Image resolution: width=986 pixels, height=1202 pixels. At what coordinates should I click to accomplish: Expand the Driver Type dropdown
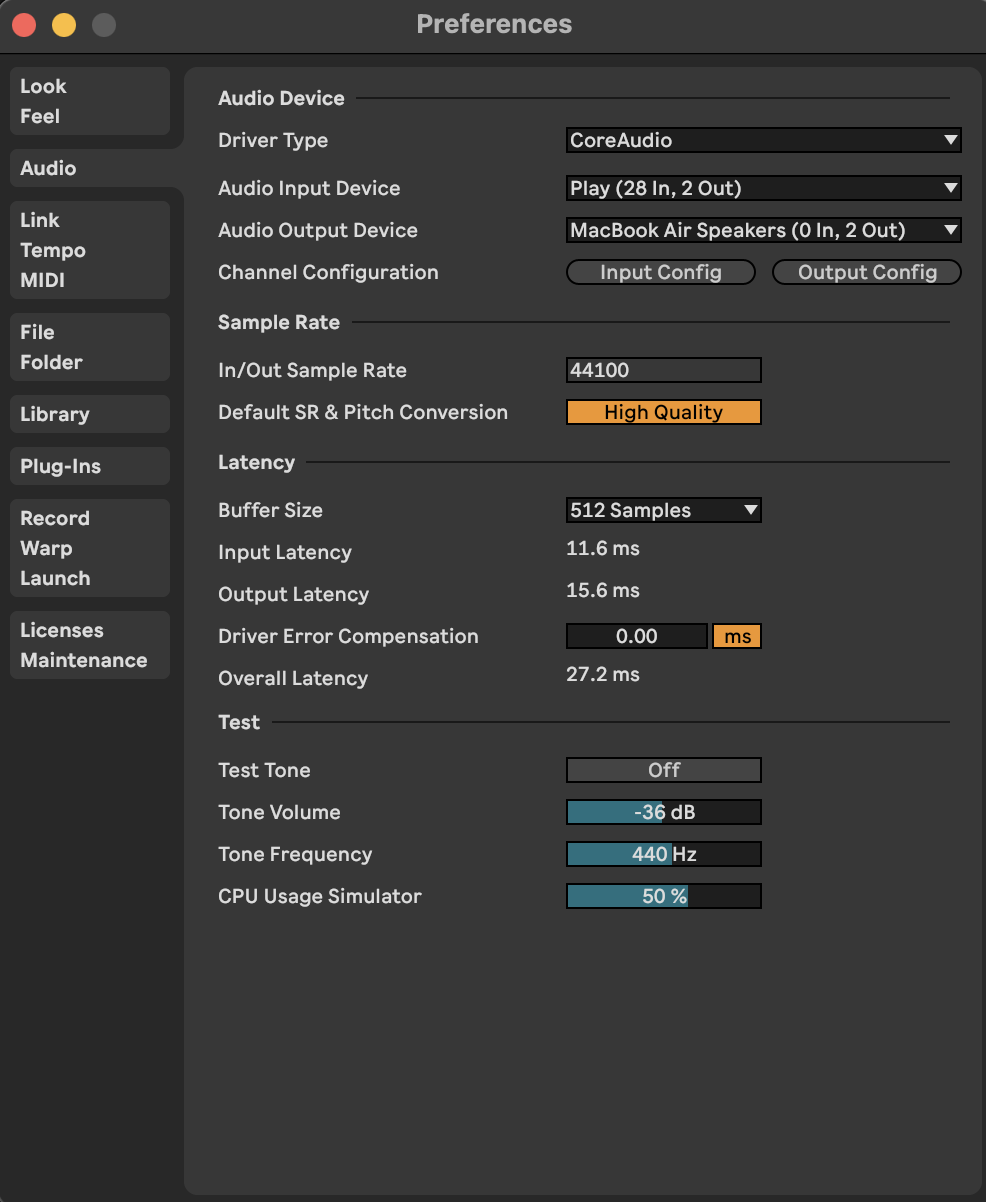coord(763,141)
